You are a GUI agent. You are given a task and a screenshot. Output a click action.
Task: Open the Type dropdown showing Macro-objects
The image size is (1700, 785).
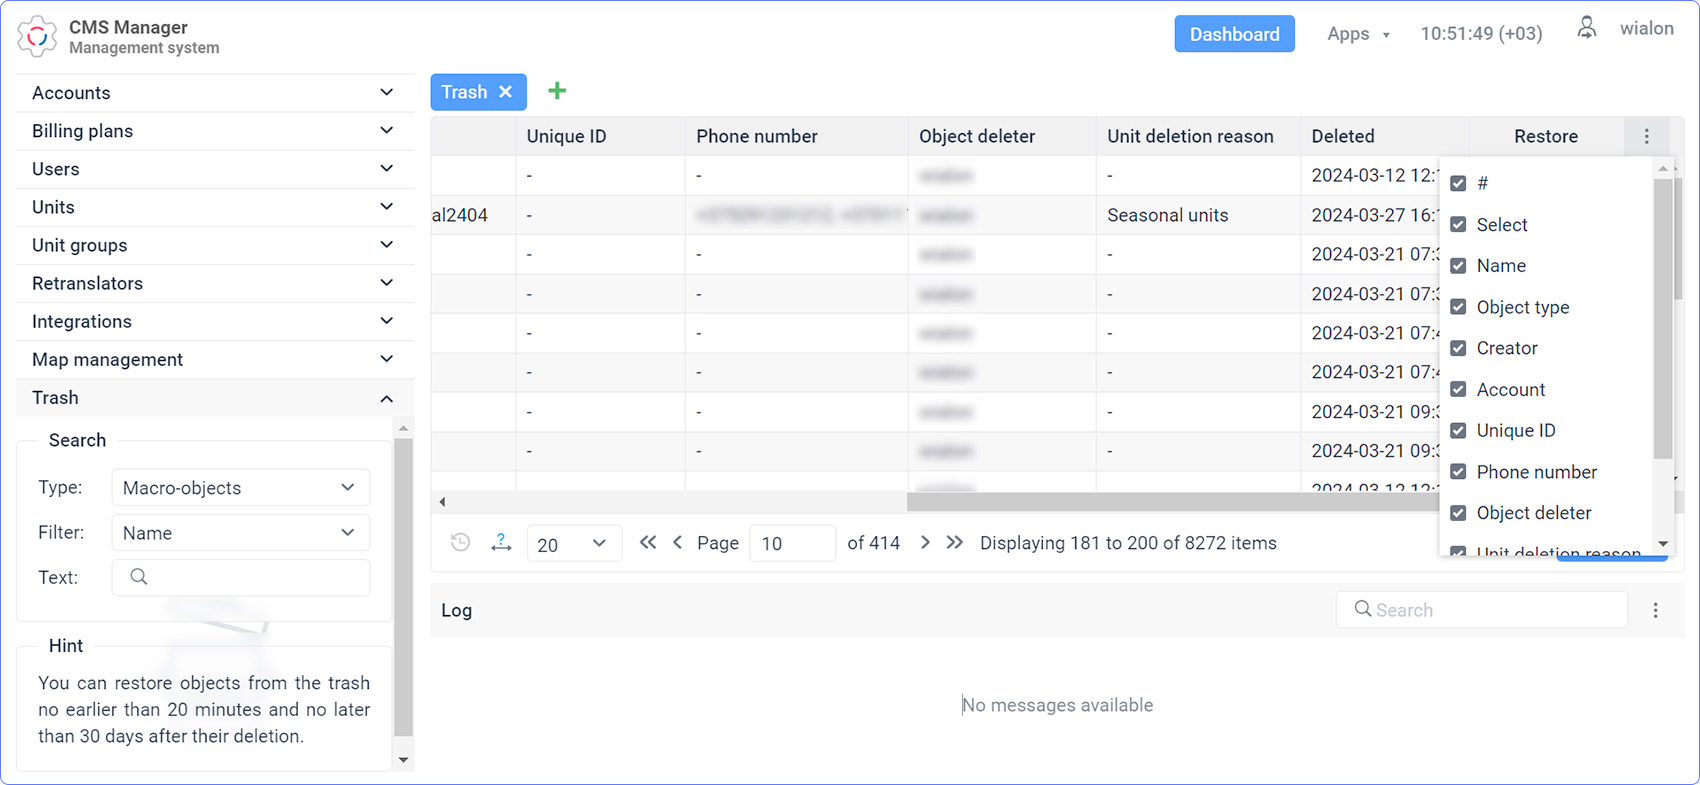(240, 488)
